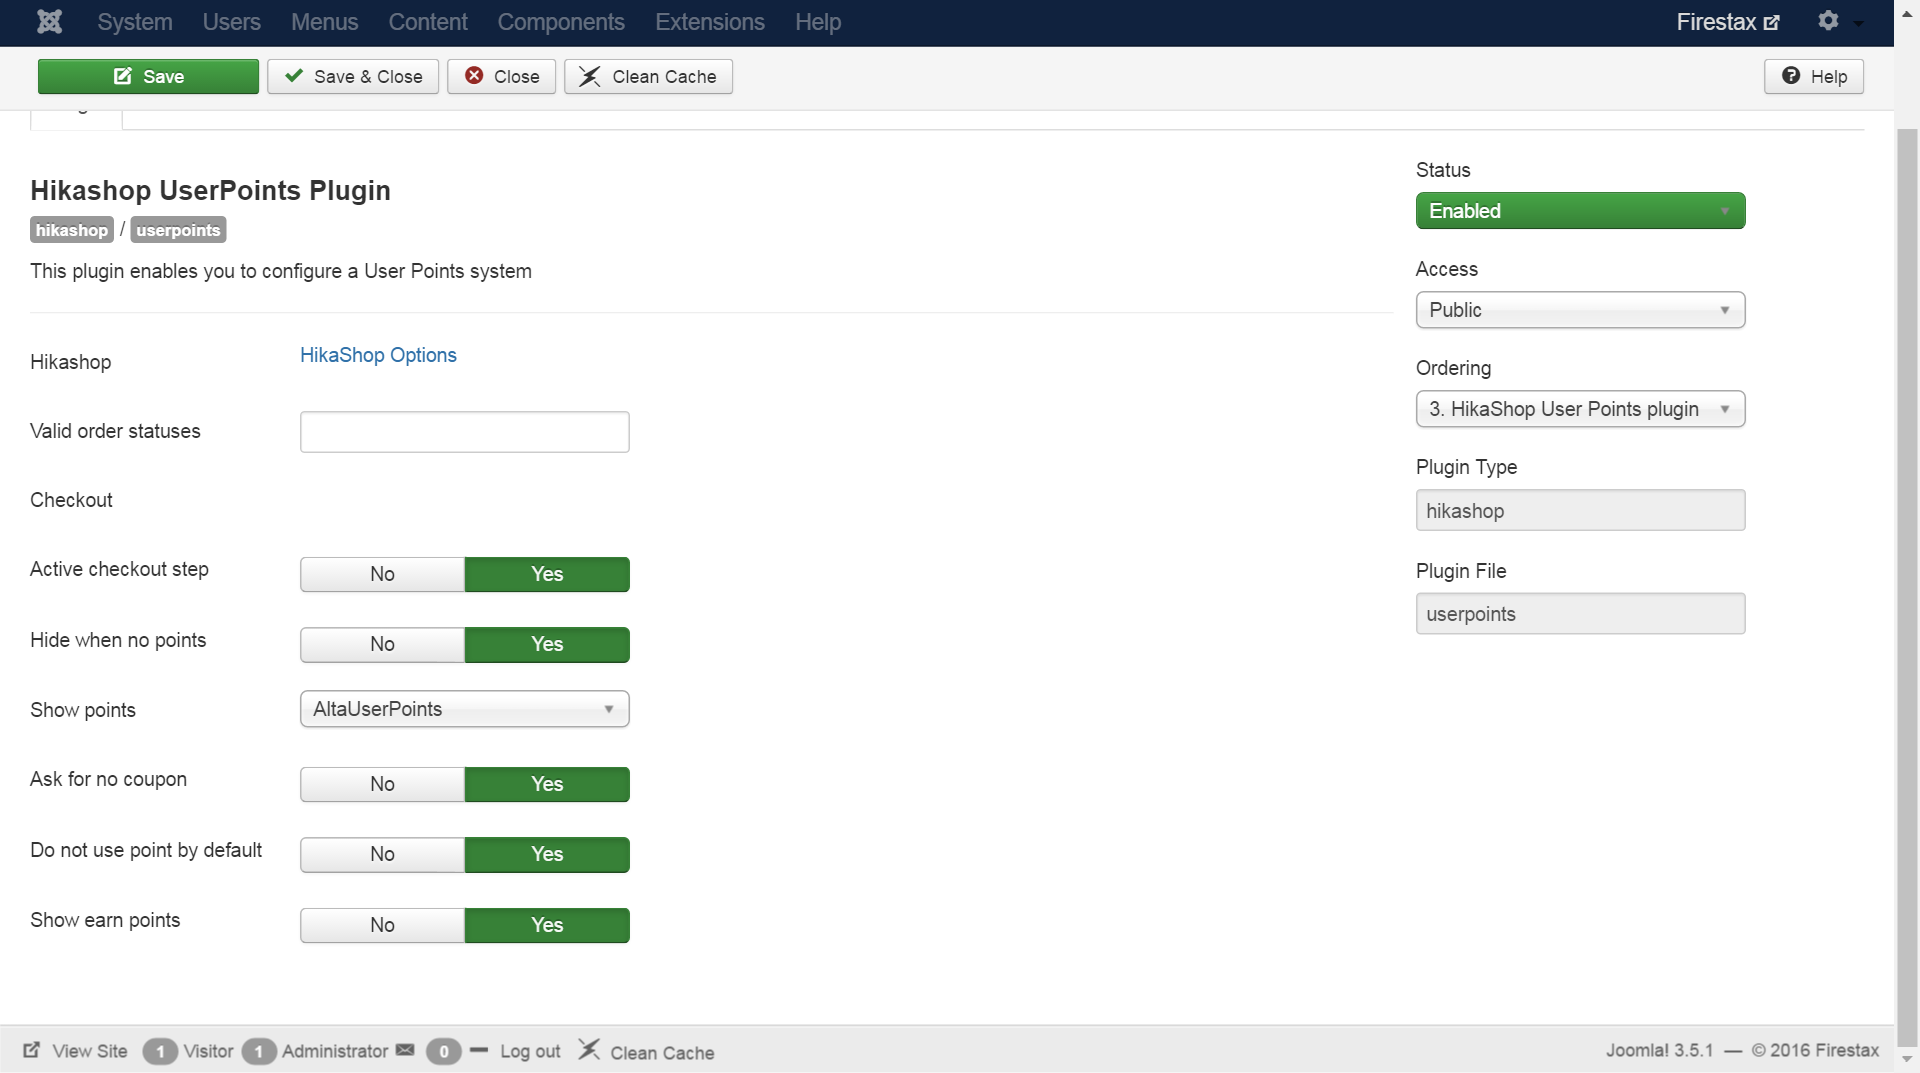Click the vertical page scrollbar

(x=1907, y=586)
